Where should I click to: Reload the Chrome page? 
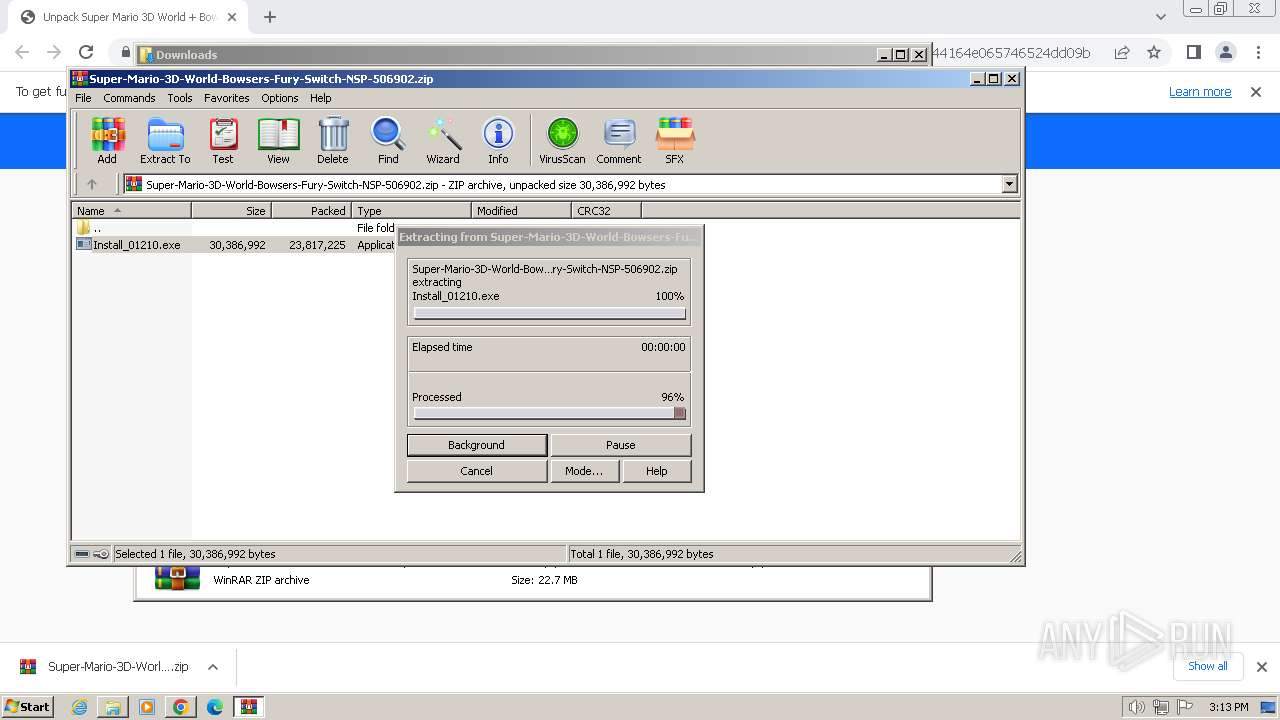point(86,52)
